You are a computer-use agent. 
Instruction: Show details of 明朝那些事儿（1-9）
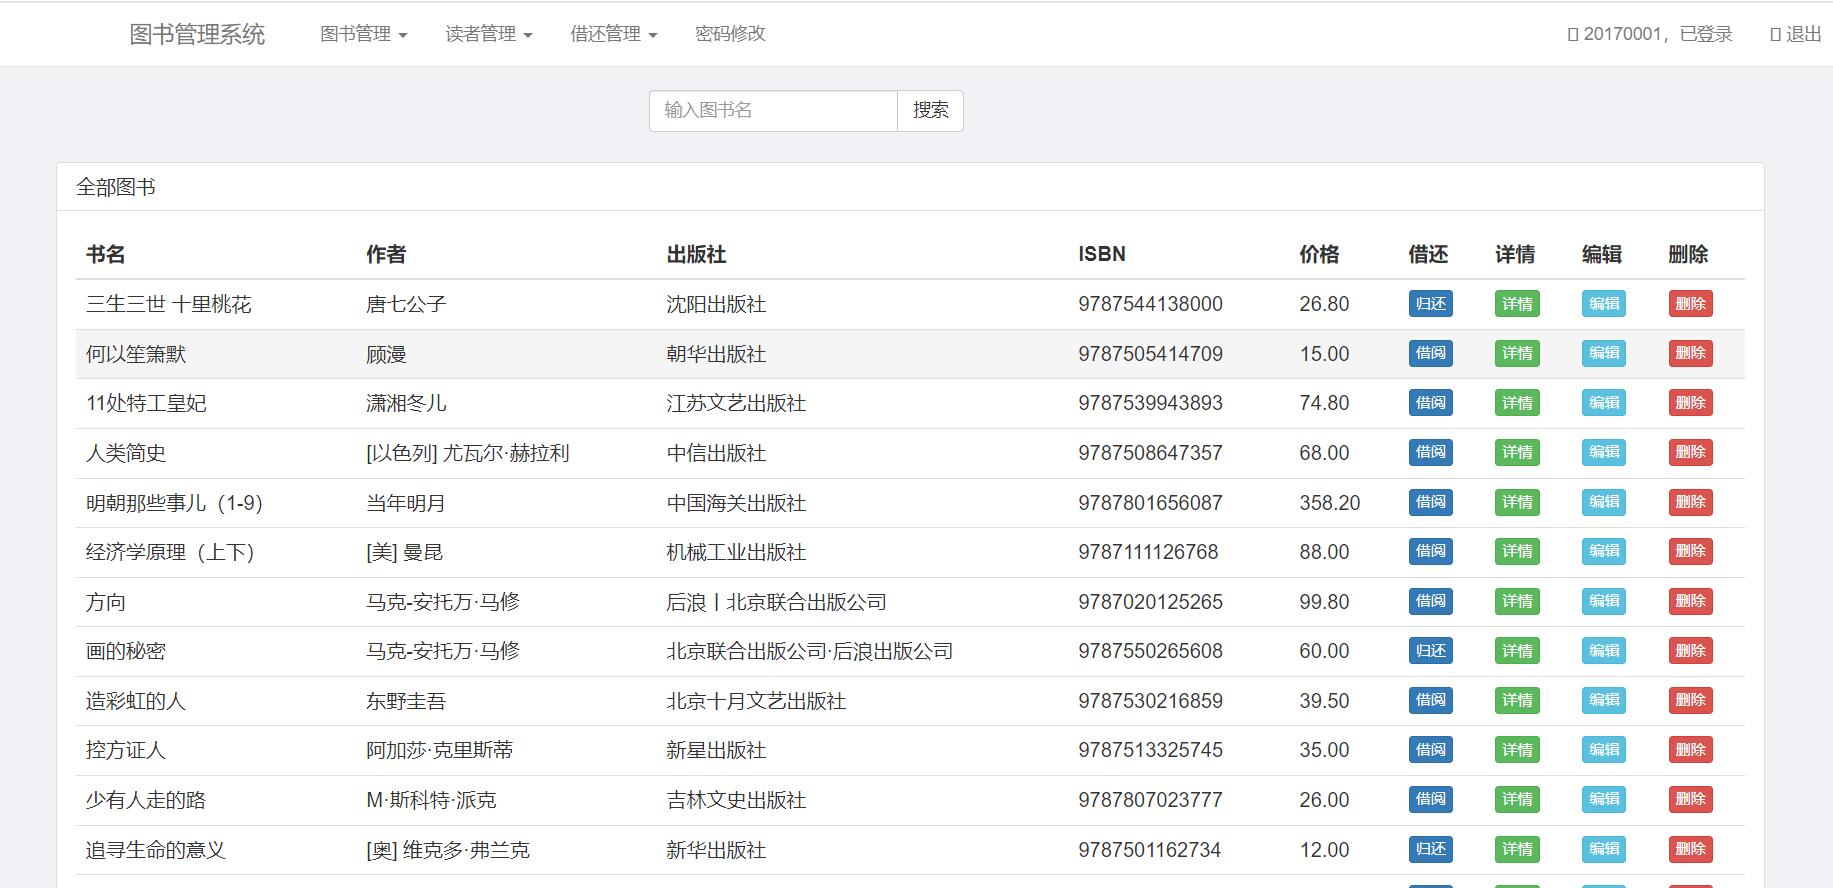[1517, 502]
